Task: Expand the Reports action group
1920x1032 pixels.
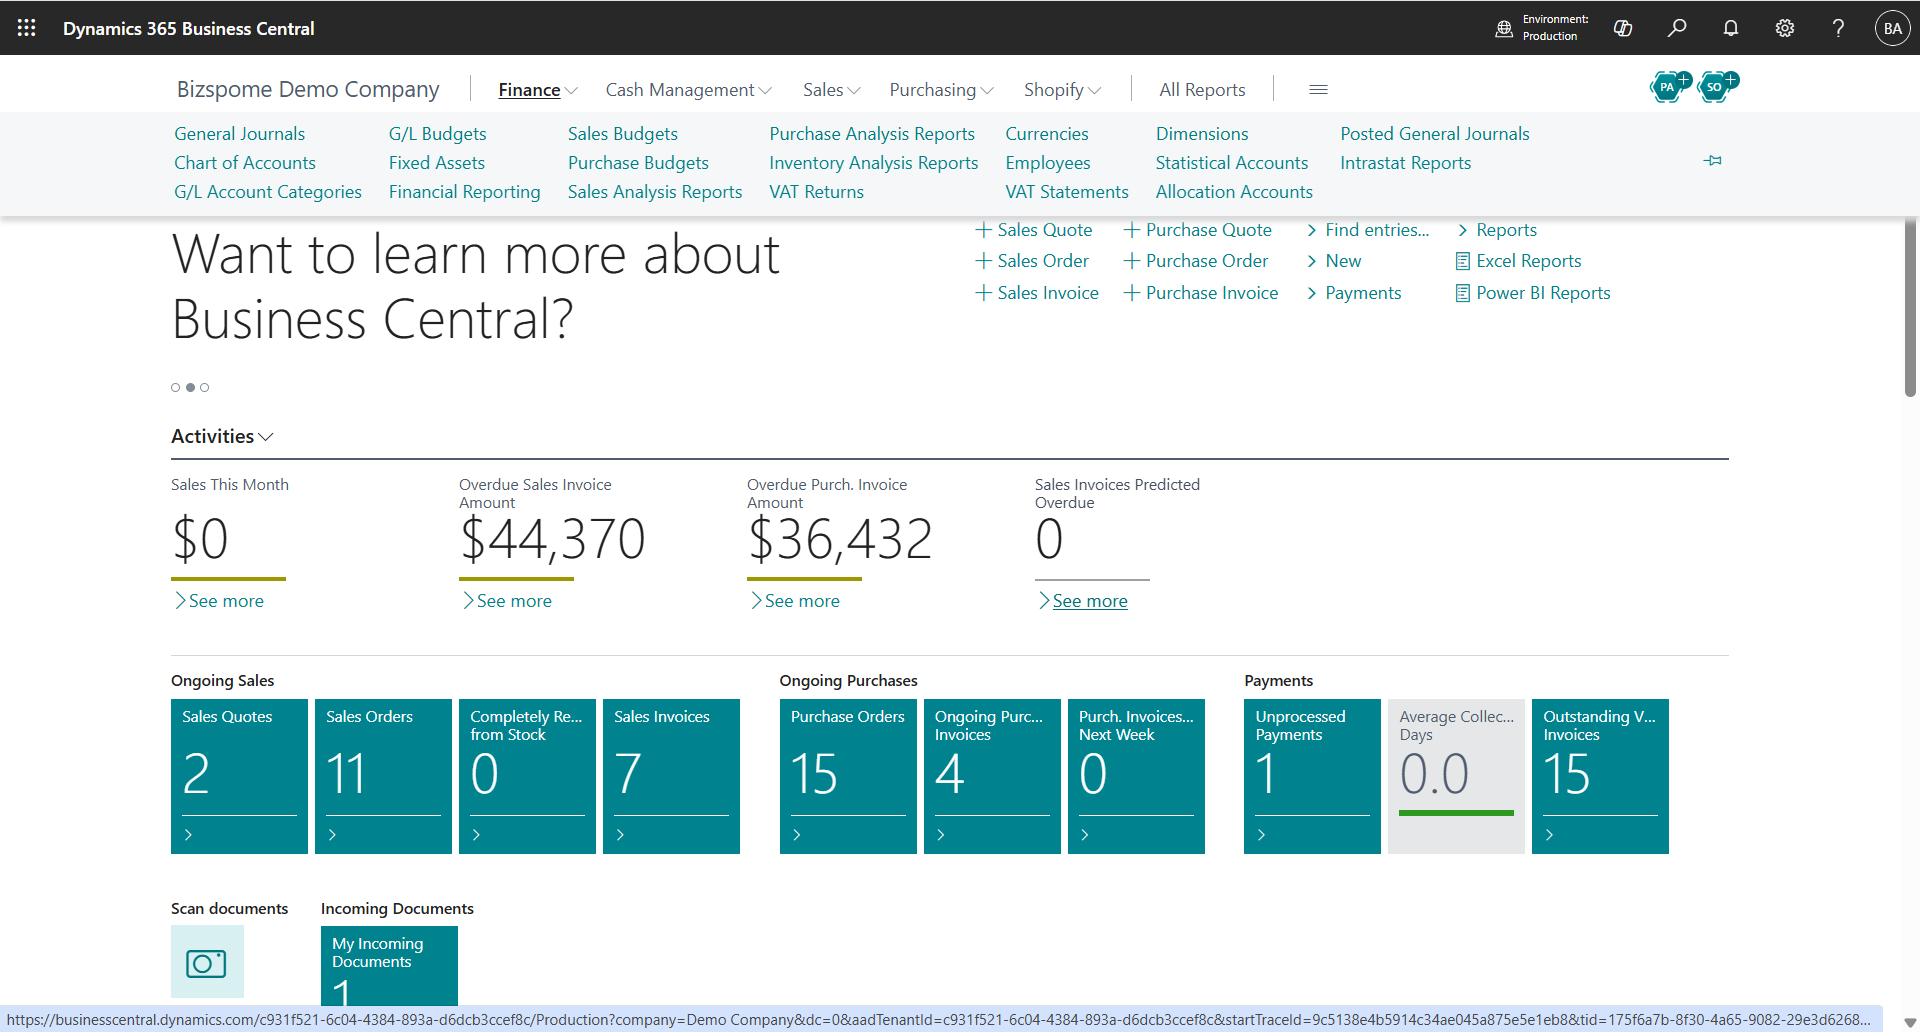Action: (1497, 230)
